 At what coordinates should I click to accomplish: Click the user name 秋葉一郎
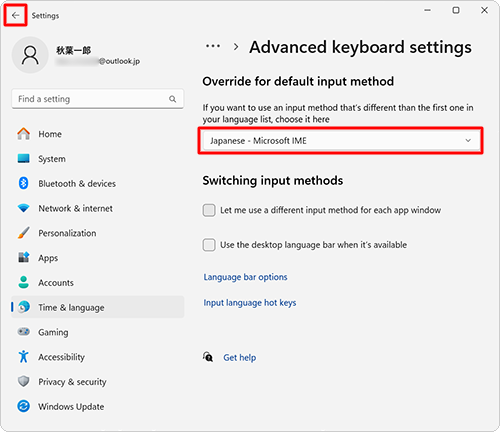pos(73,50)
